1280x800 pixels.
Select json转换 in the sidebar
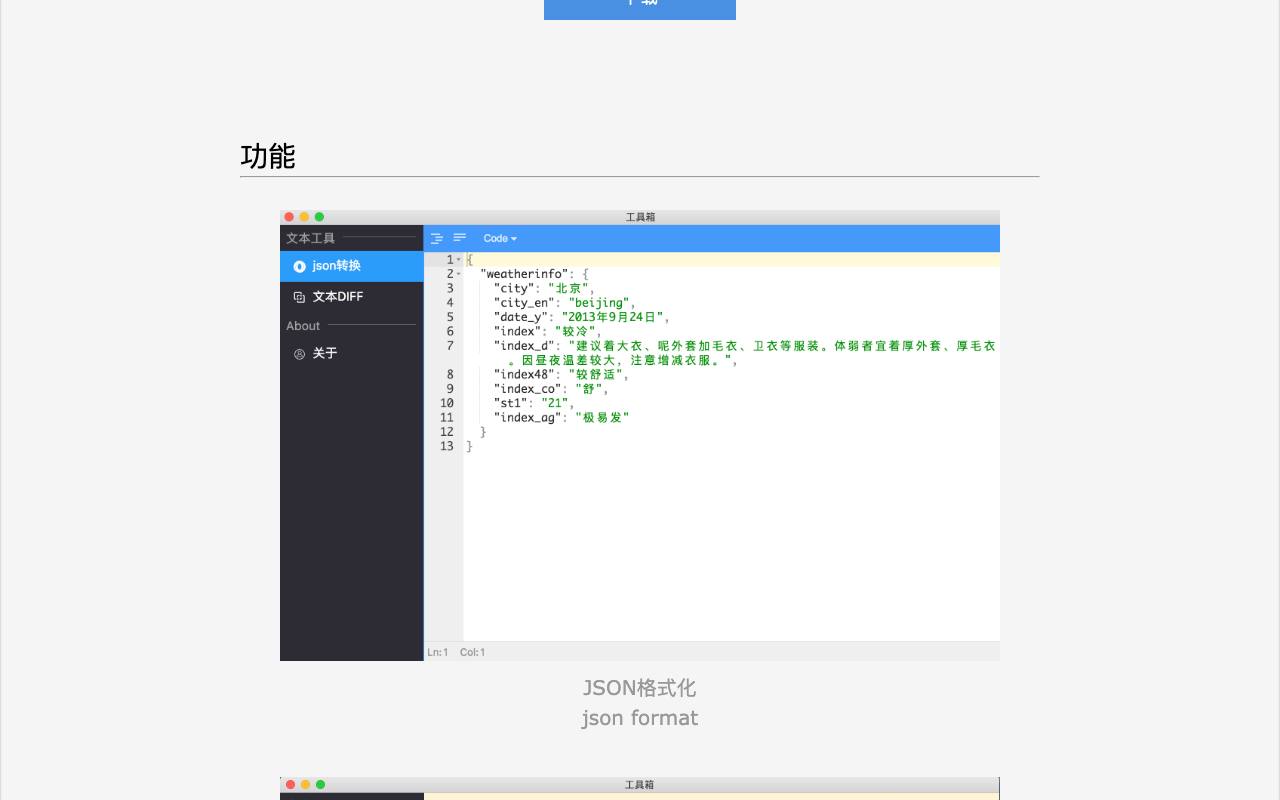[x=352, y=266]
